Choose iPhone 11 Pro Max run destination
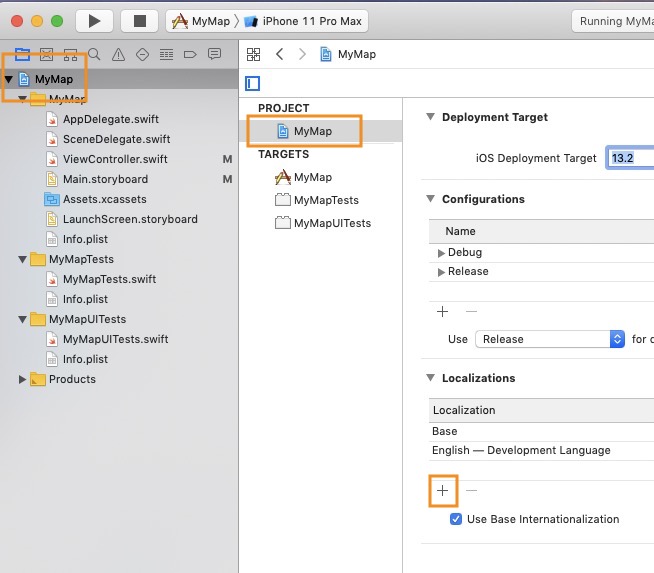Image resolution: width=654 pixels, height=573 pixels. click(303, 21)
